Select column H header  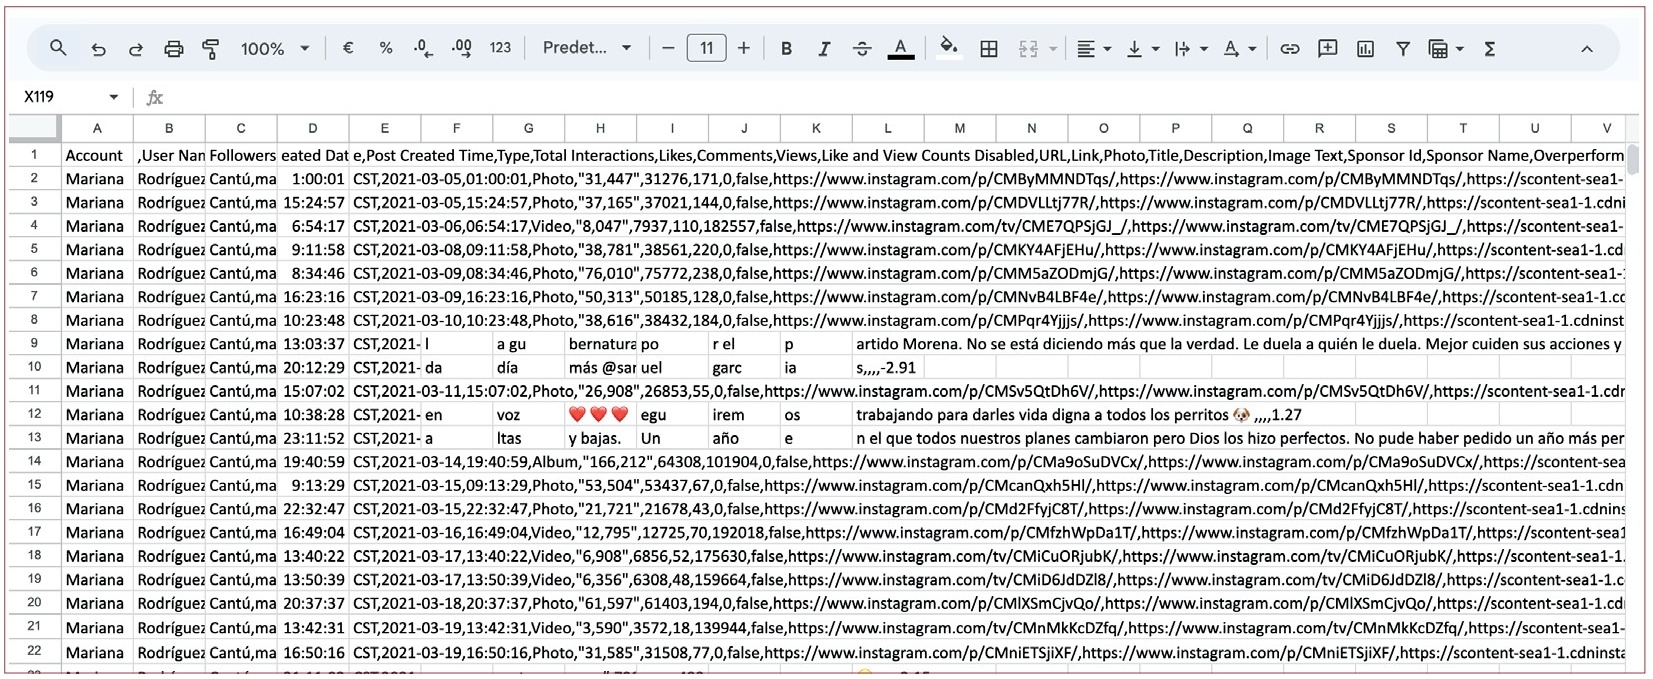600,128
